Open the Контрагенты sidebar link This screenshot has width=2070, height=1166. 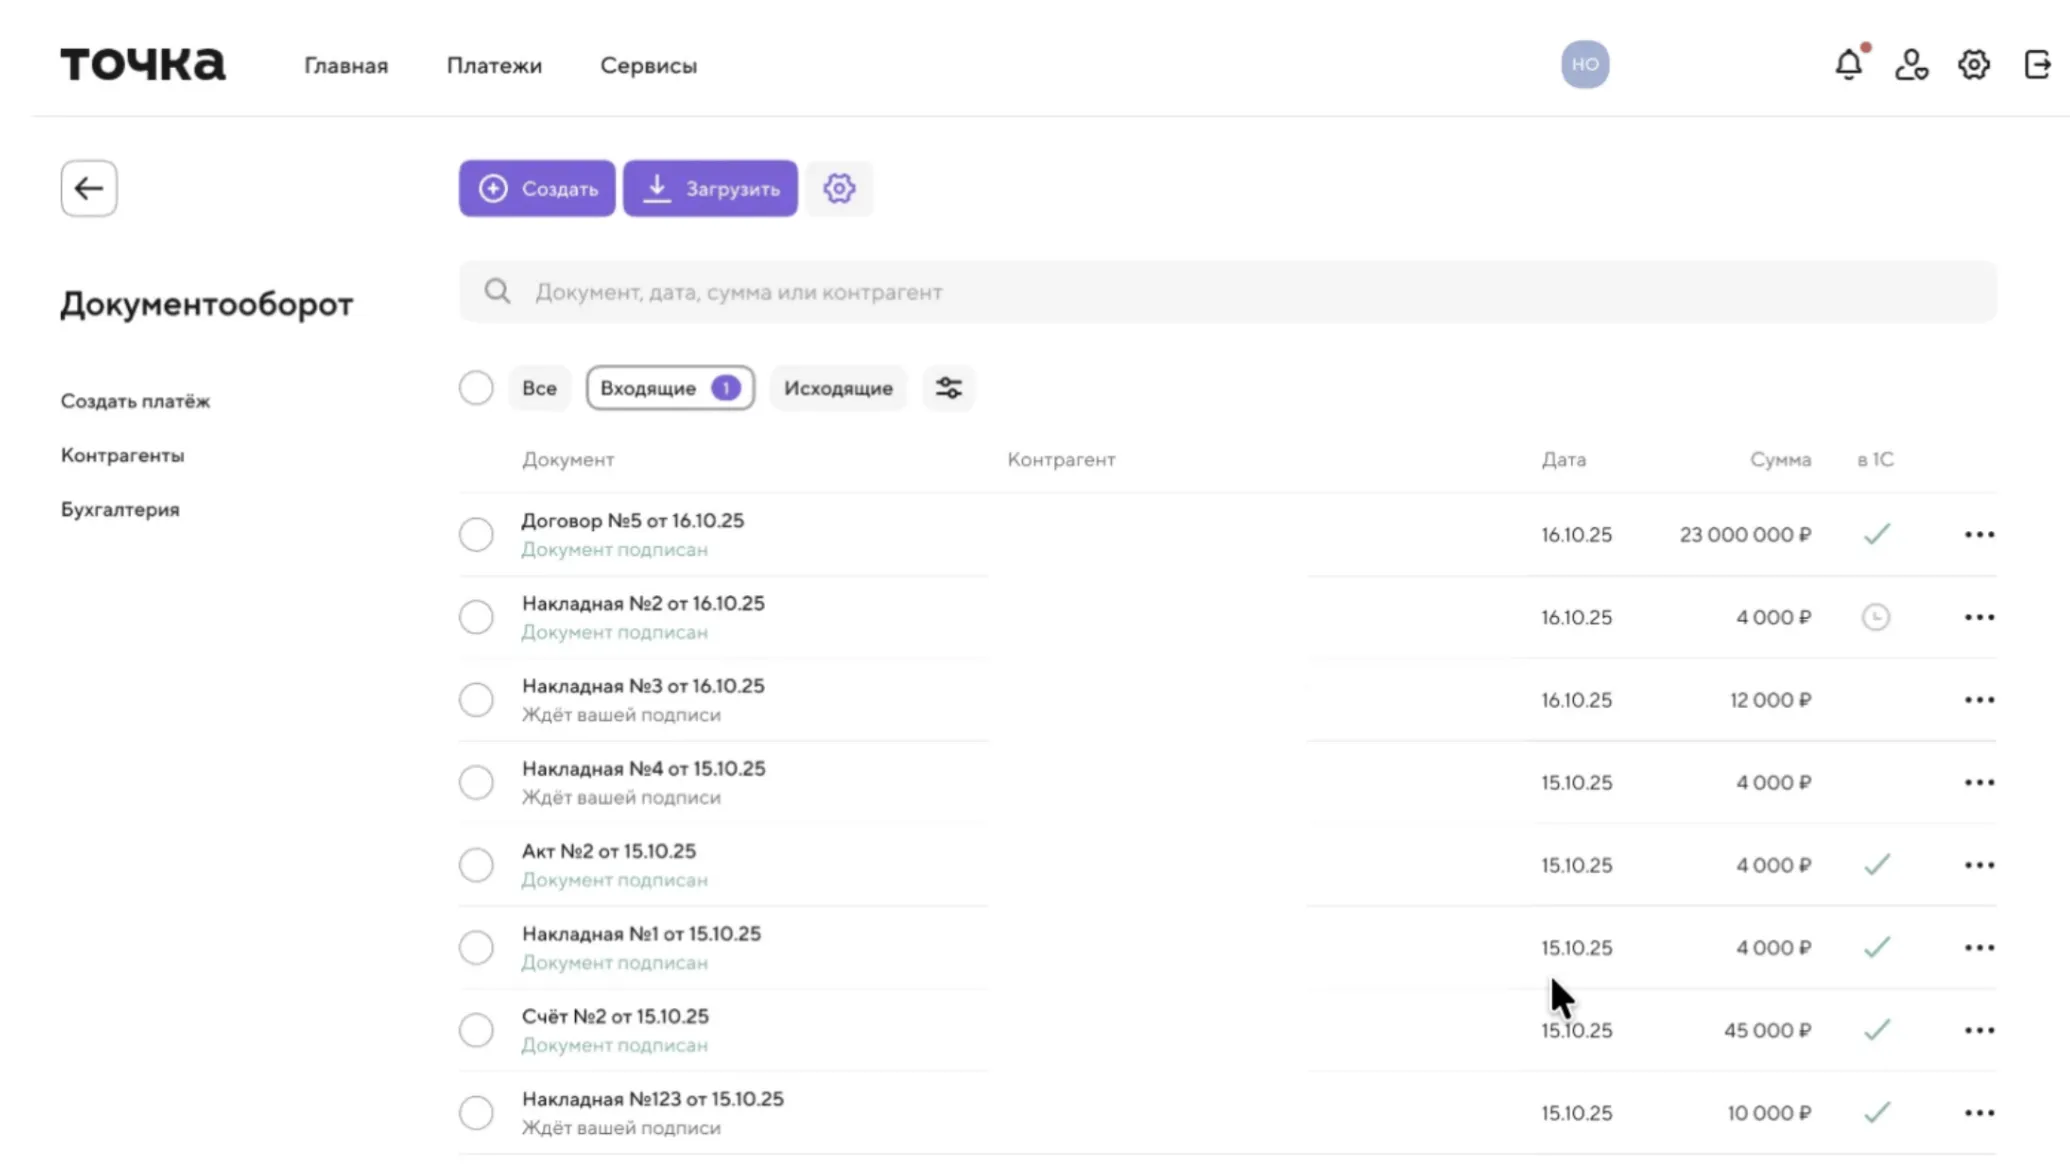122,455
